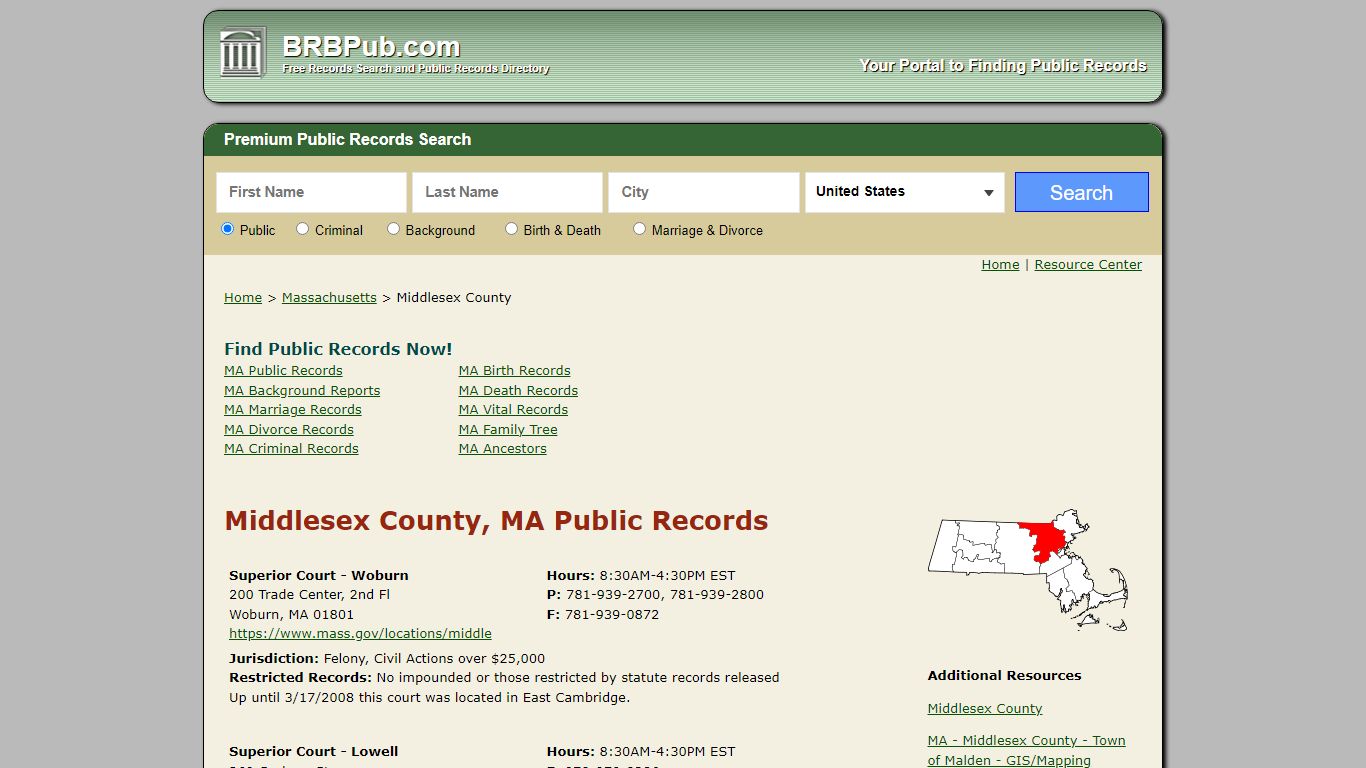1366x768 pixels.
Task: Select the Criminal radio button
Action: tap(302, 229)
